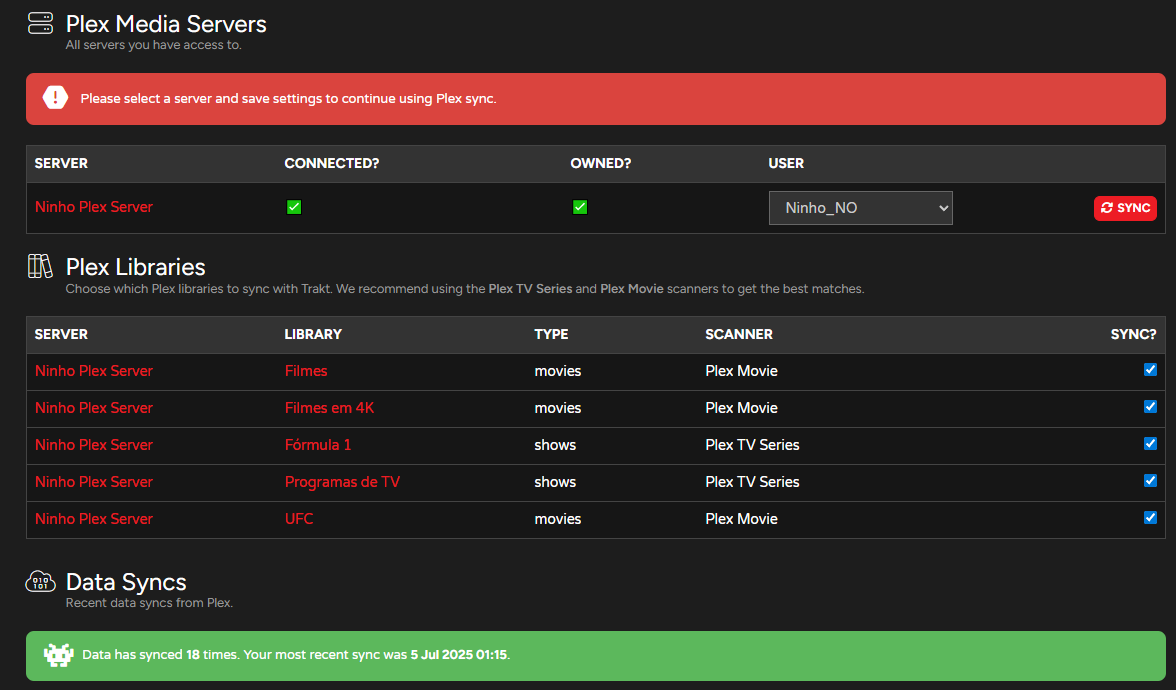
Task: Click the 5 Jul 2025 01:15 sync date
Action: (x=458, y=655)
